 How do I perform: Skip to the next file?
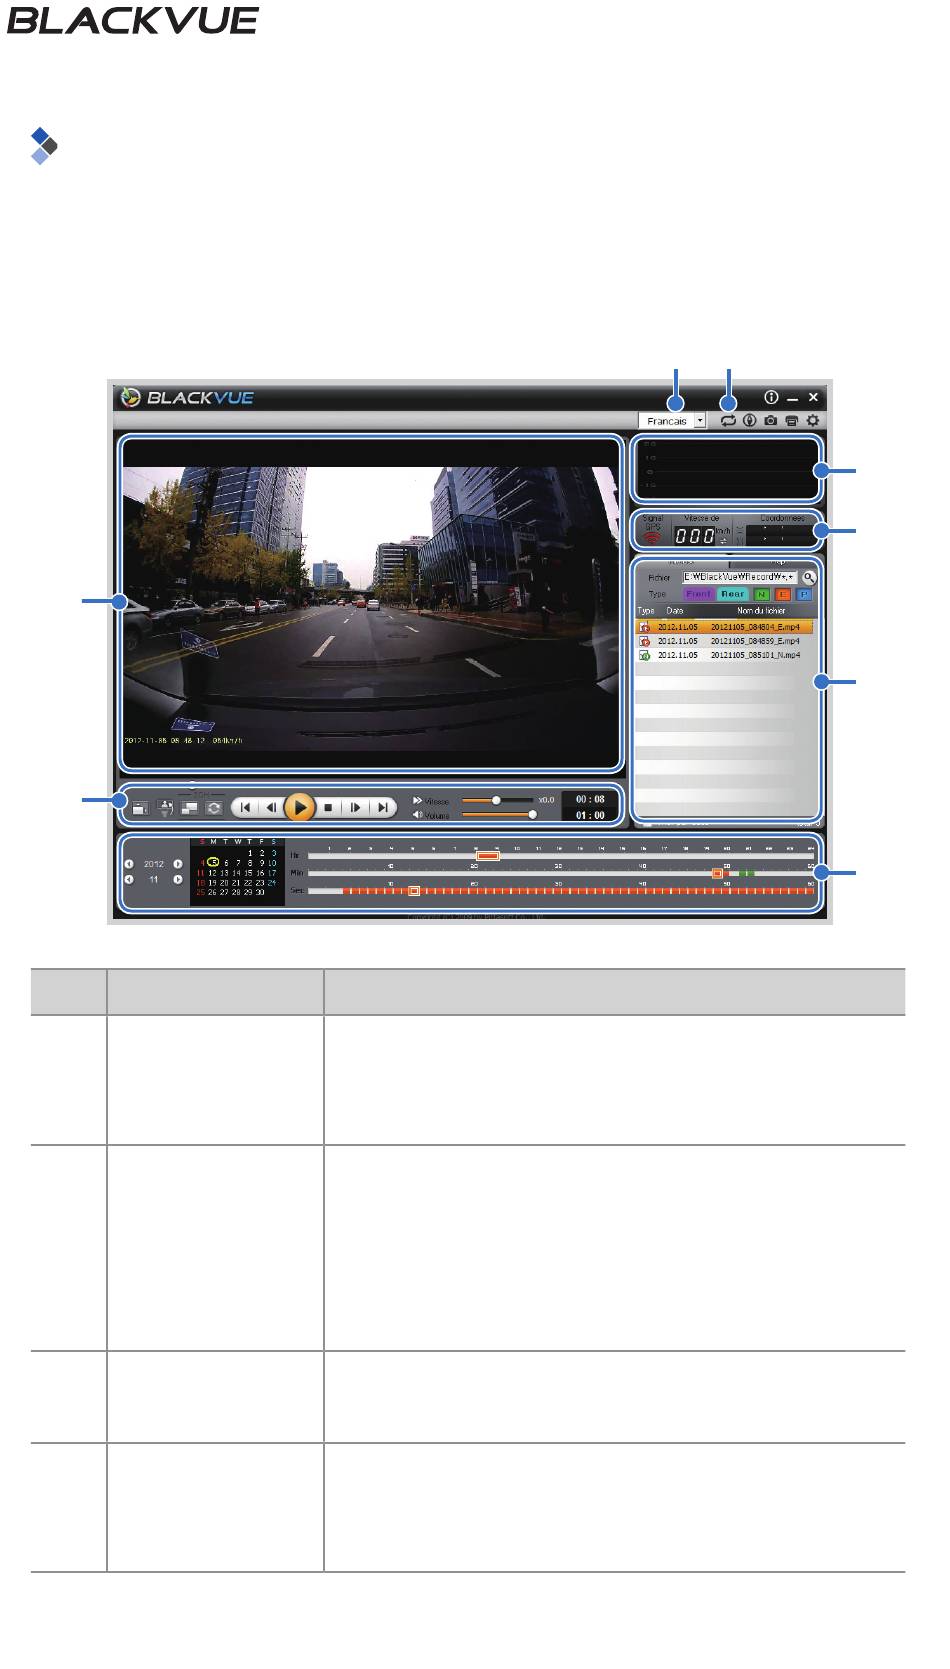(x=382, y=807)
